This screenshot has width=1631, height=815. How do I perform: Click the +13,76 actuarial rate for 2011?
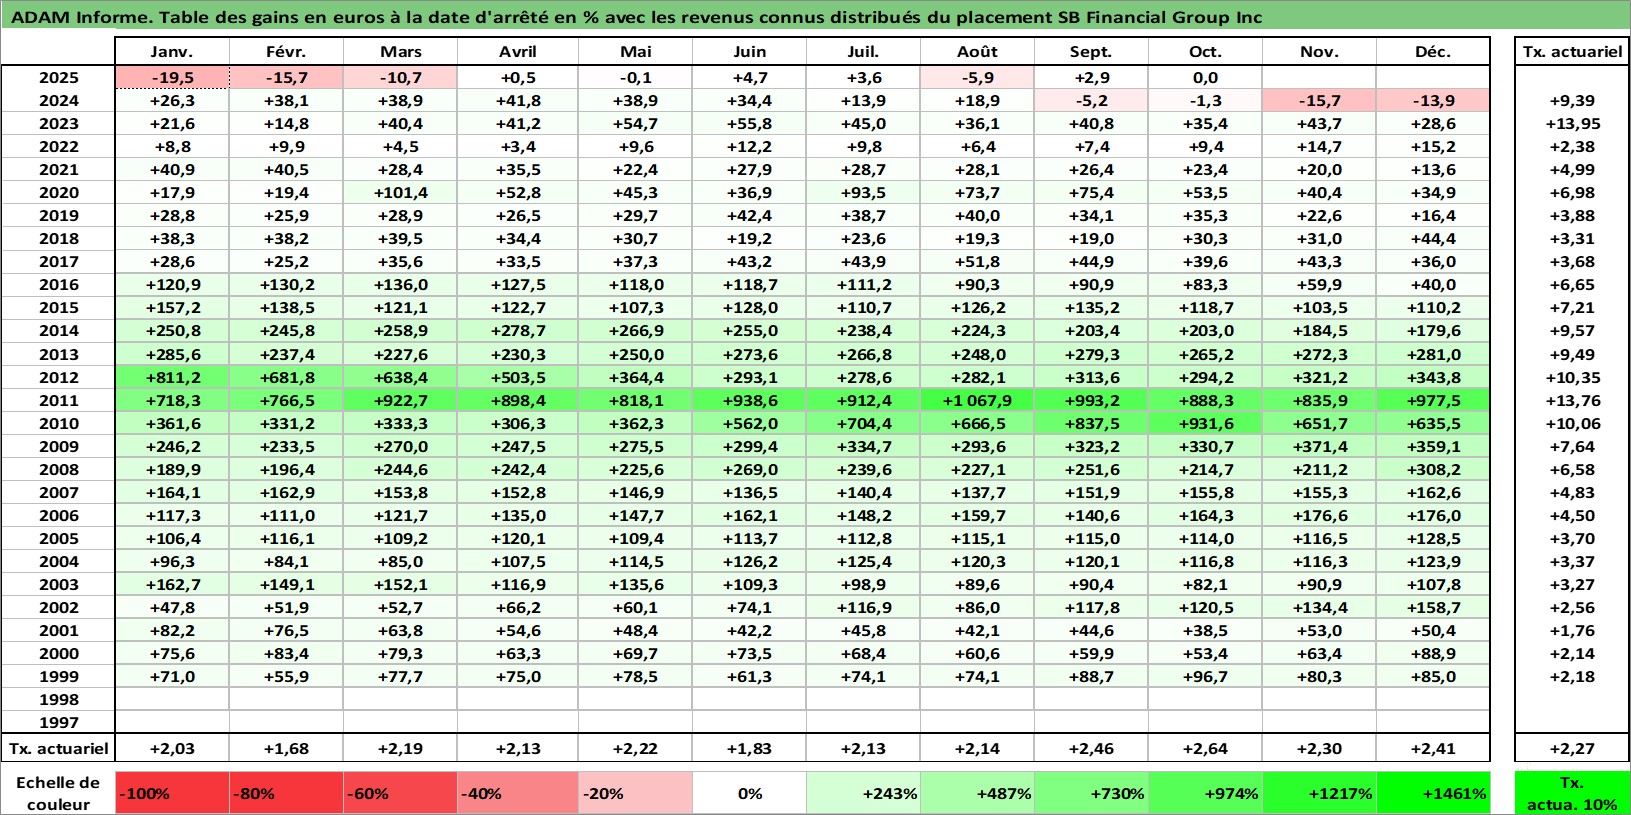click(1572, 400)
